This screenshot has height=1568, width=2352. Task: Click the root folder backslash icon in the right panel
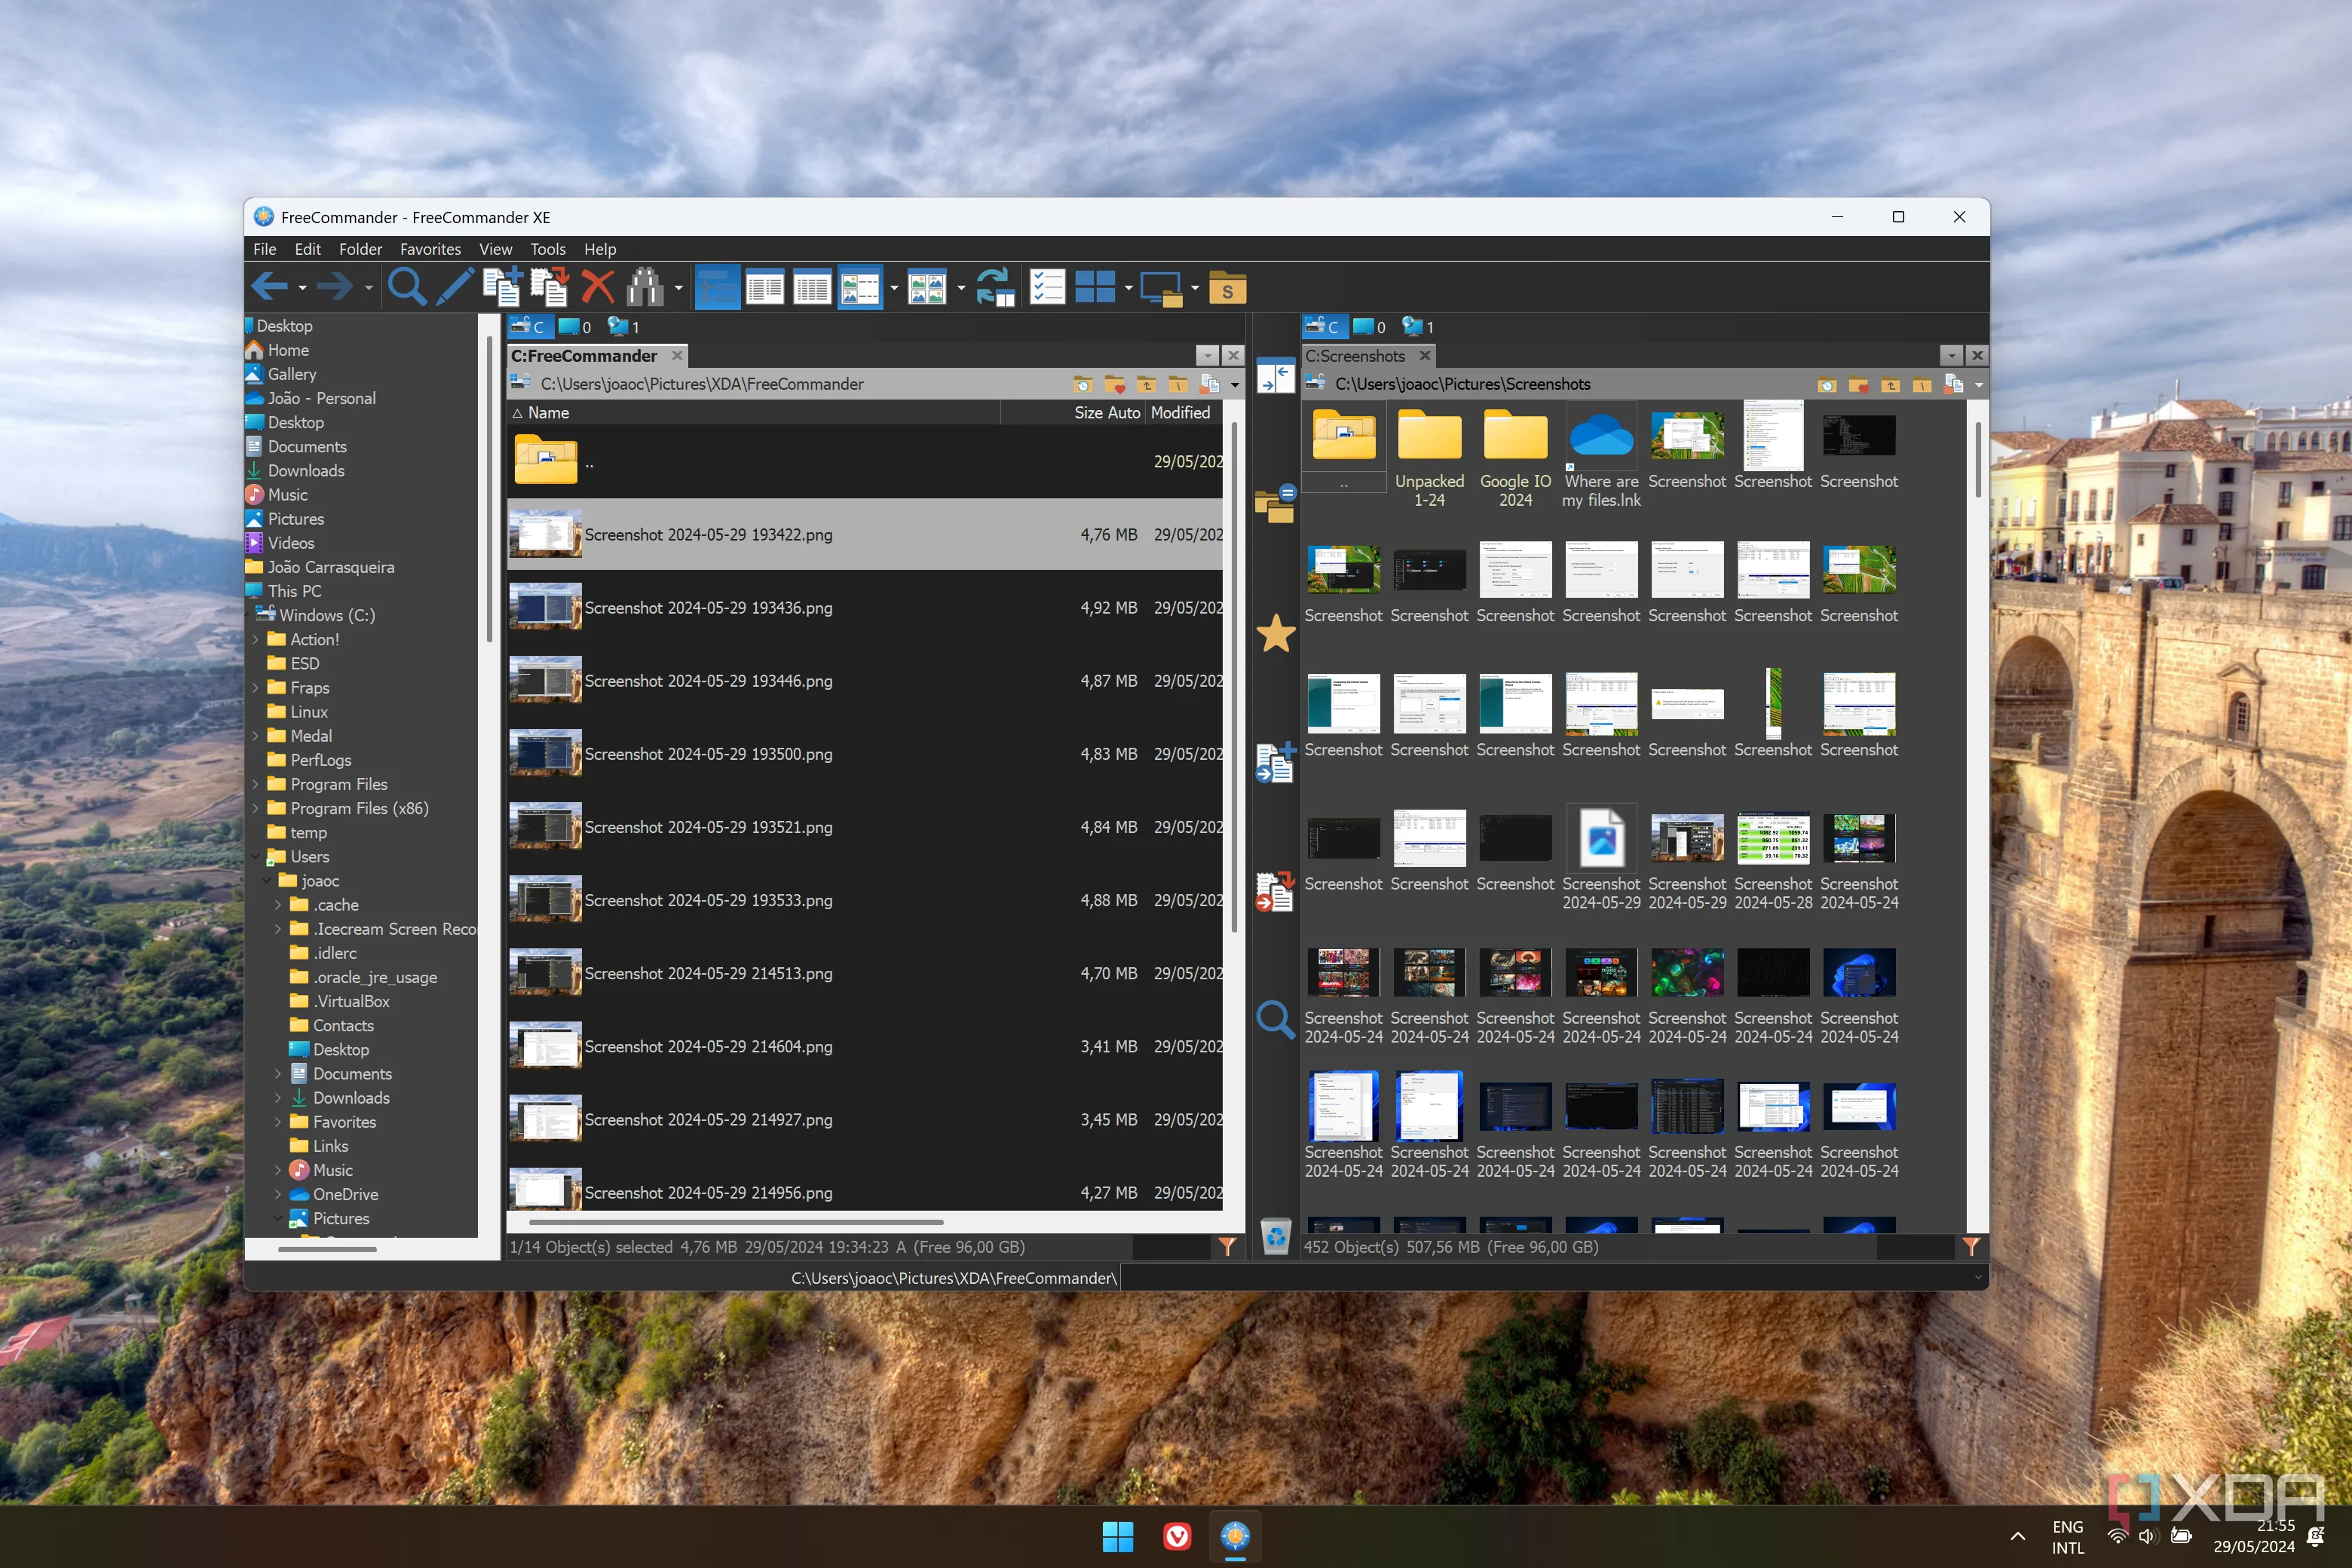(x=1922, y=384)
